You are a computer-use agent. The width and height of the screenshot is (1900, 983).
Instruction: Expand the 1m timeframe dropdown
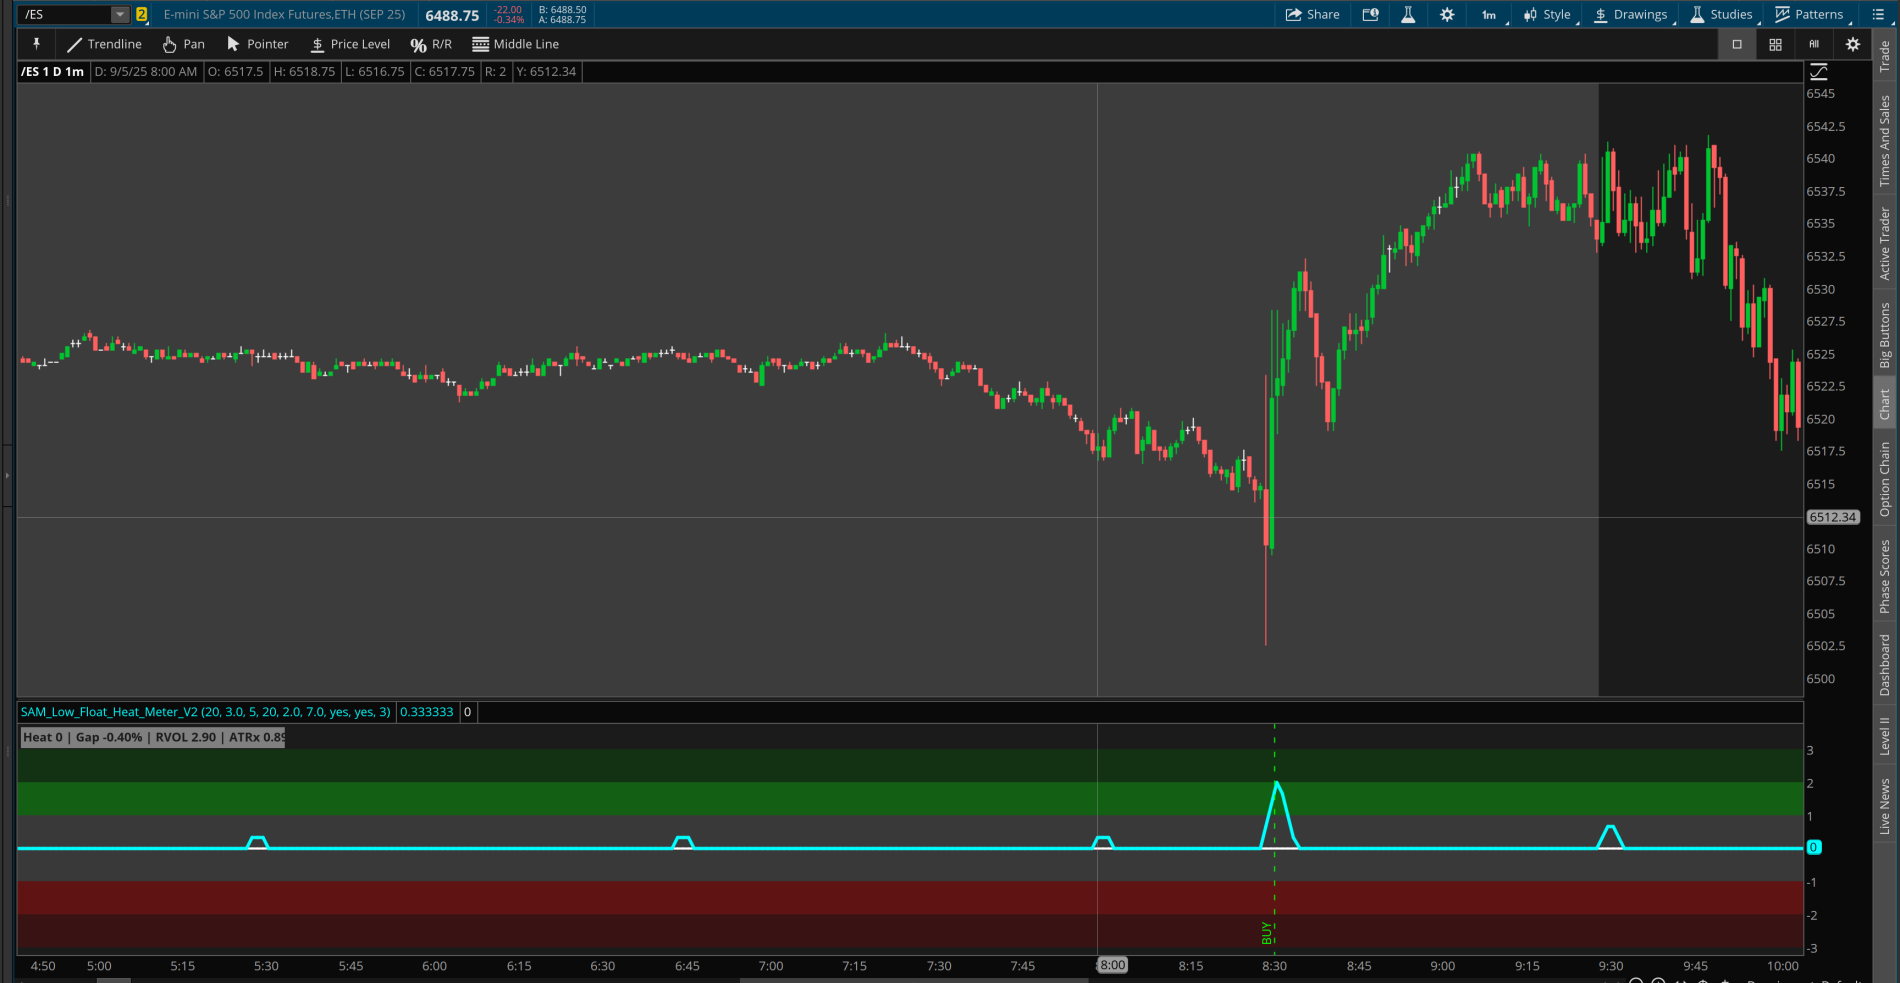click(1490, 15)
